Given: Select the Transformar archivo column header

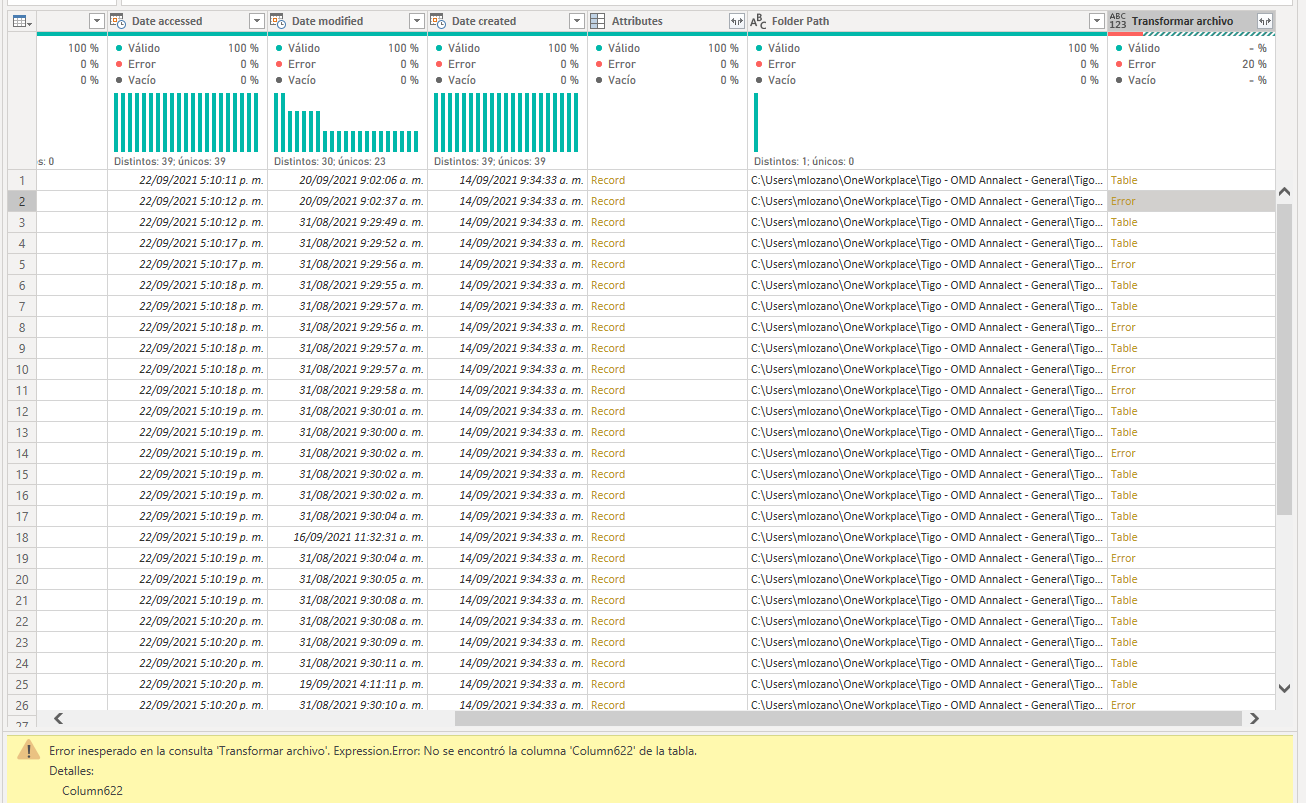Looking at the screenshot, I should click(x=1191, y=21).
